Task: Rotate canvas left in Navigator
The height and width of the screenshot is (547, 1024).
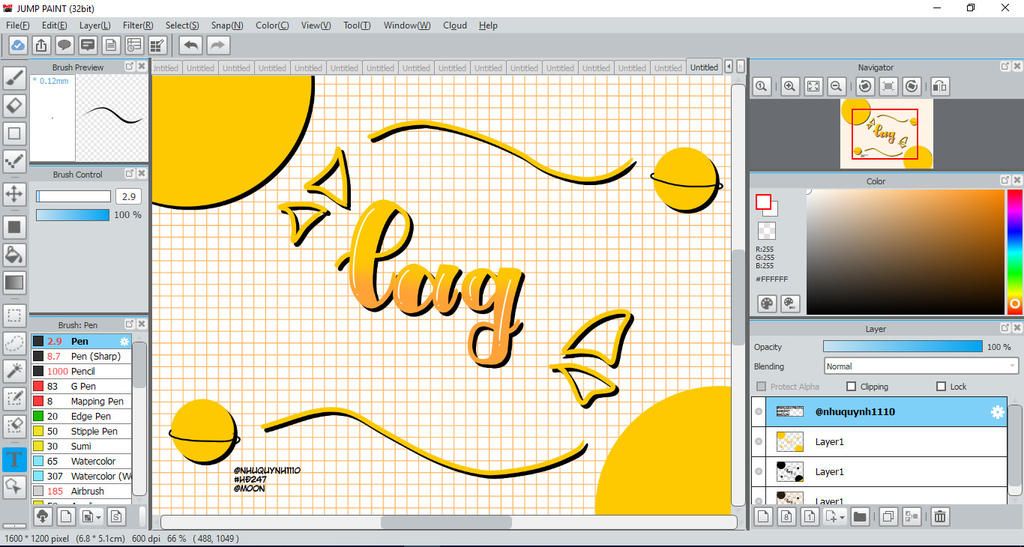Action: [865, 86]
